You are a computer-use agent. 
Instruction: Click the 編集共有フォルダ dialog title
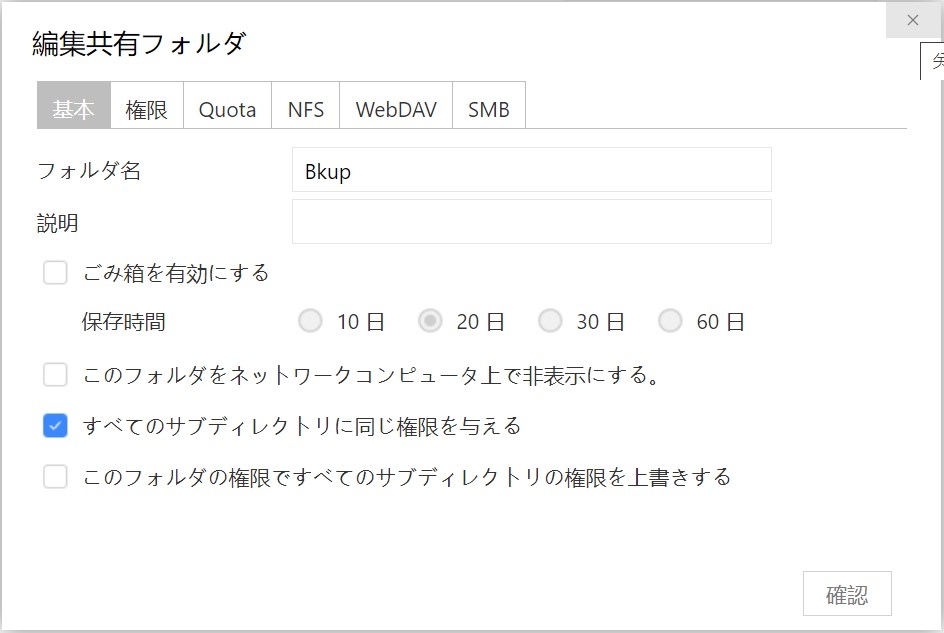point(139,44)
